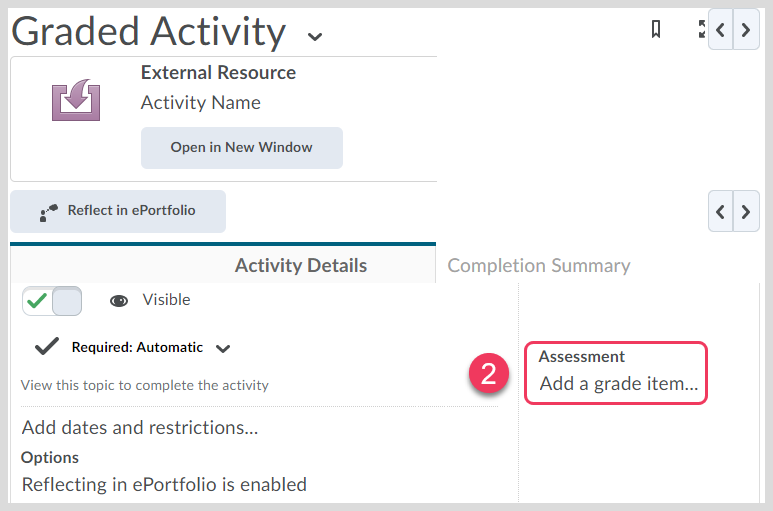Go to next topic using top arrow
Image resolution: width=773 pixels, height=511 pixels.
[x=745, y=31]
